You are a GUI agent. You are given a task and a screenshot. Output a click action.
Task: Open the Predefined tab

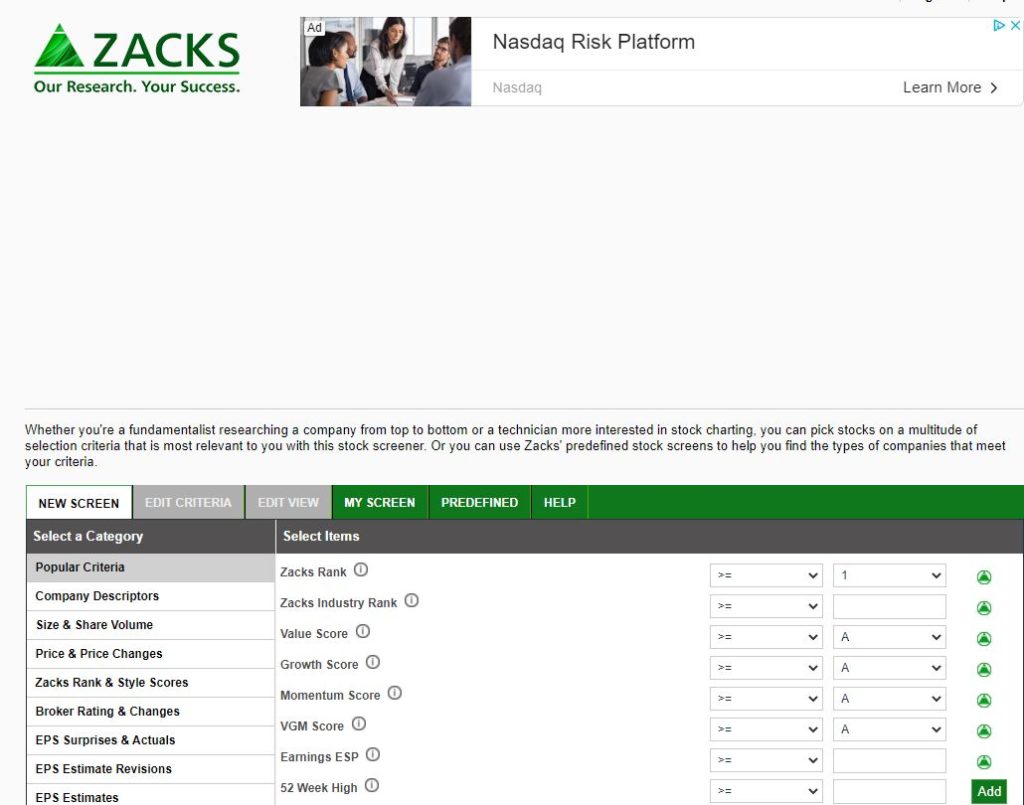point(479,502)
